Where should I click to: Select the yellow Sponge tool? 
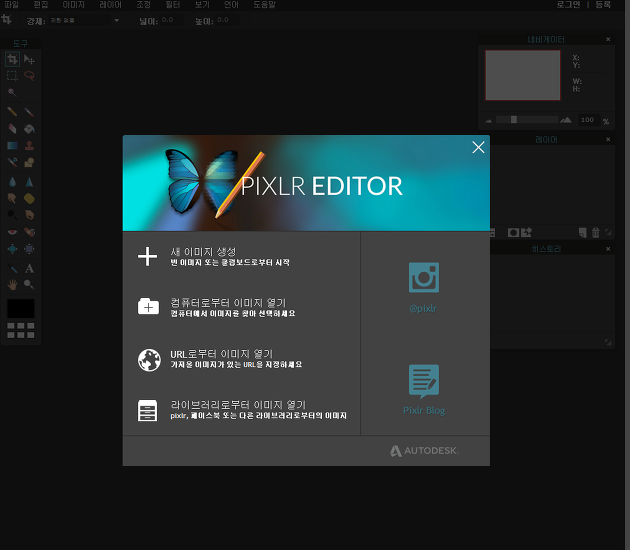point(29,198)
